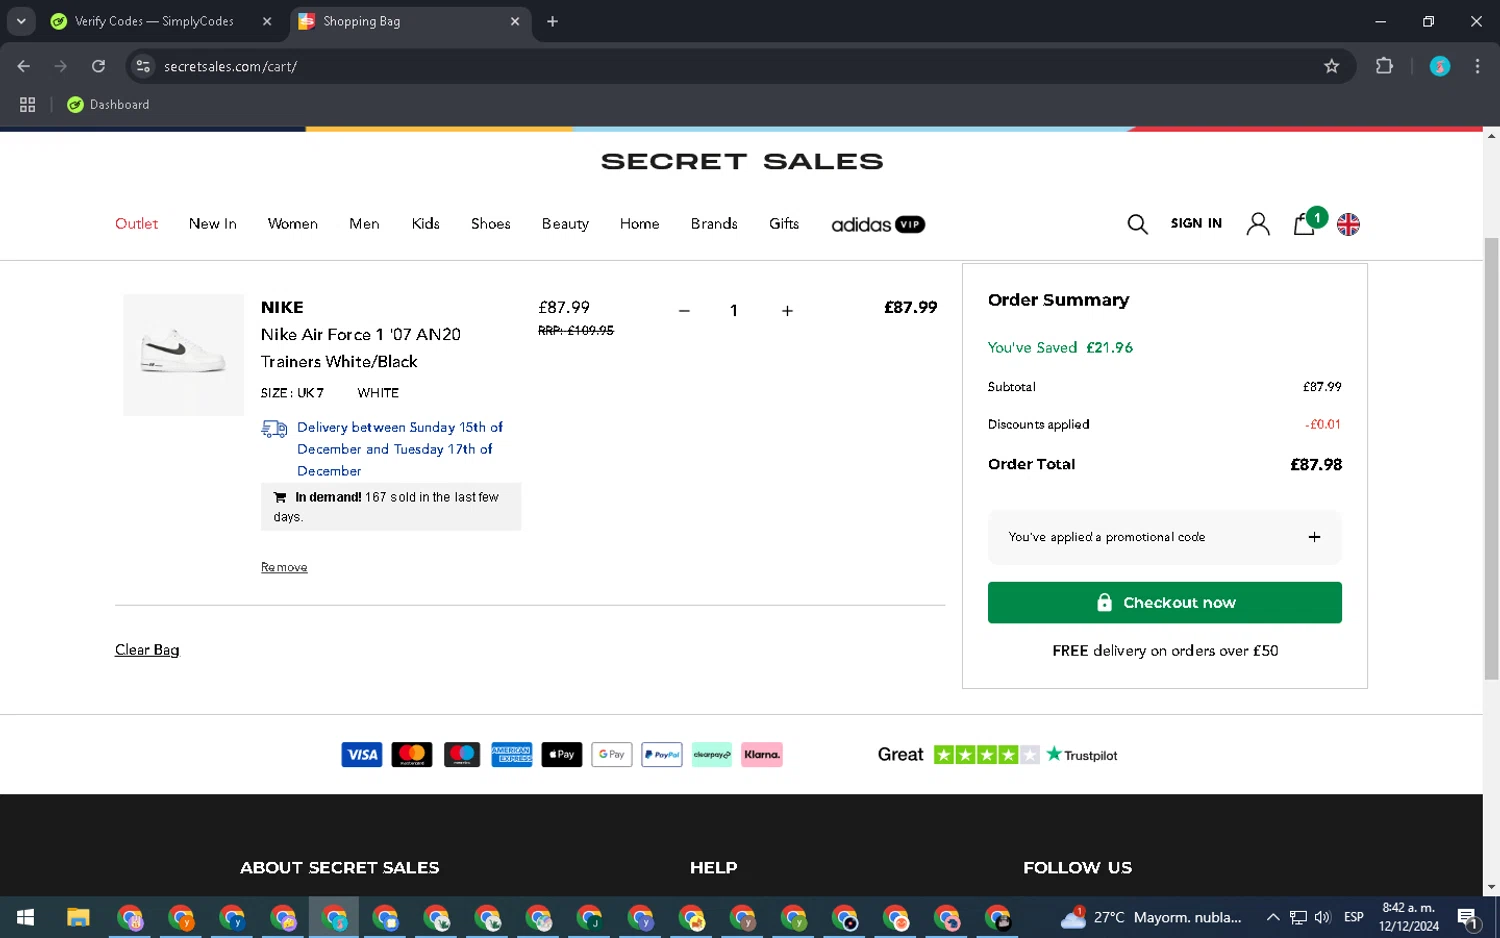The width and height of the screenshot is (1500, 938).
Task: Open the account profile icon
Action: (x=1258, y=224)
